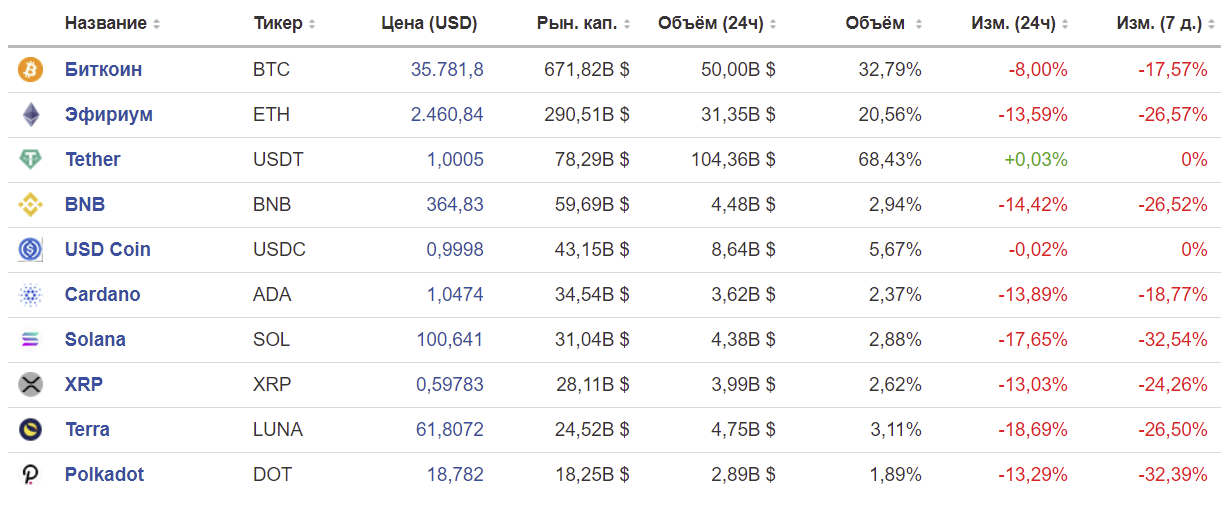Screen dimensions: 1225x516
Task: Click volume share 1,89%
Action: point(895,475)
